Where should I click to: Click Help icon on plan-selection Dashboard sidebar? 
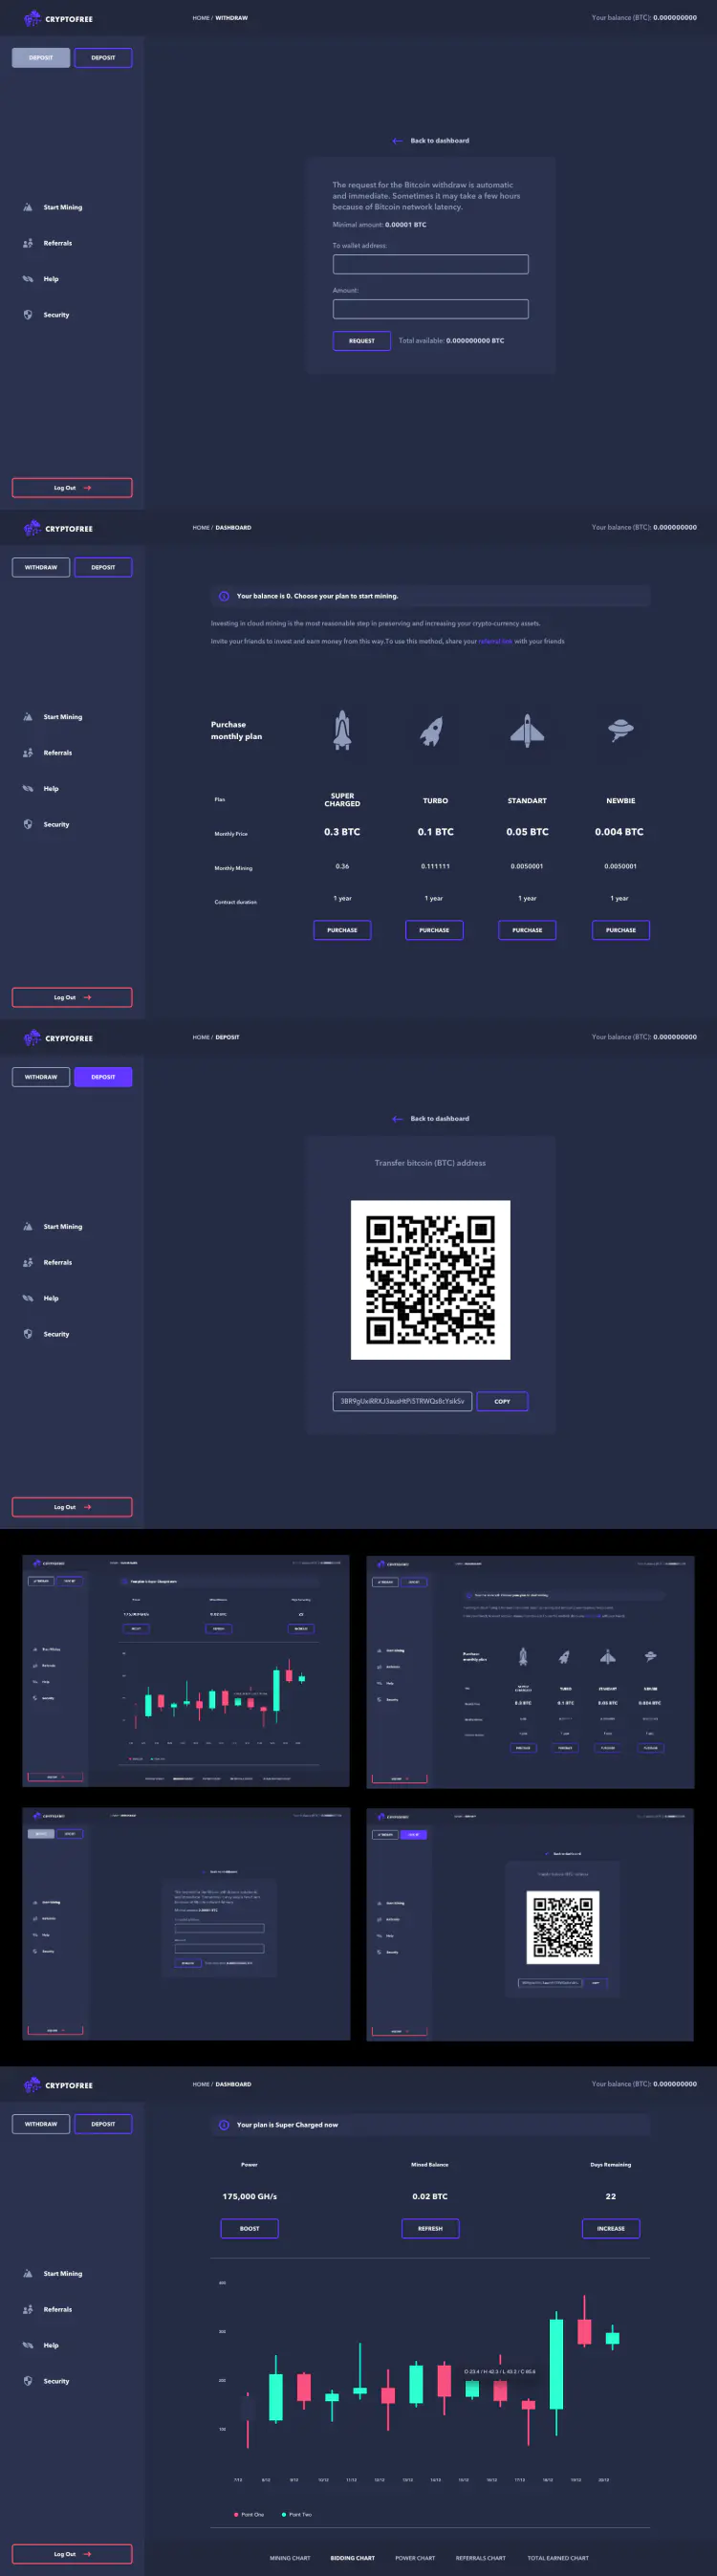click(x=28, y=788)
